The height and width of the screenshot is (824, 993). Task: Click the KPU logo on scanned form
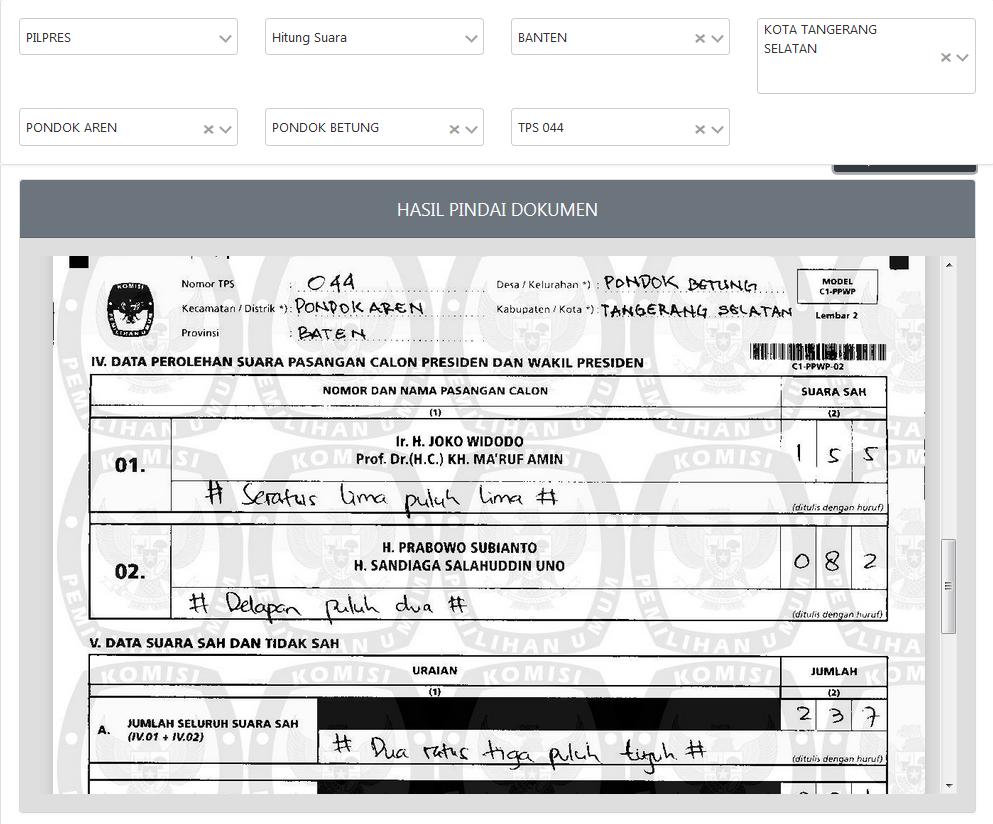130,310
